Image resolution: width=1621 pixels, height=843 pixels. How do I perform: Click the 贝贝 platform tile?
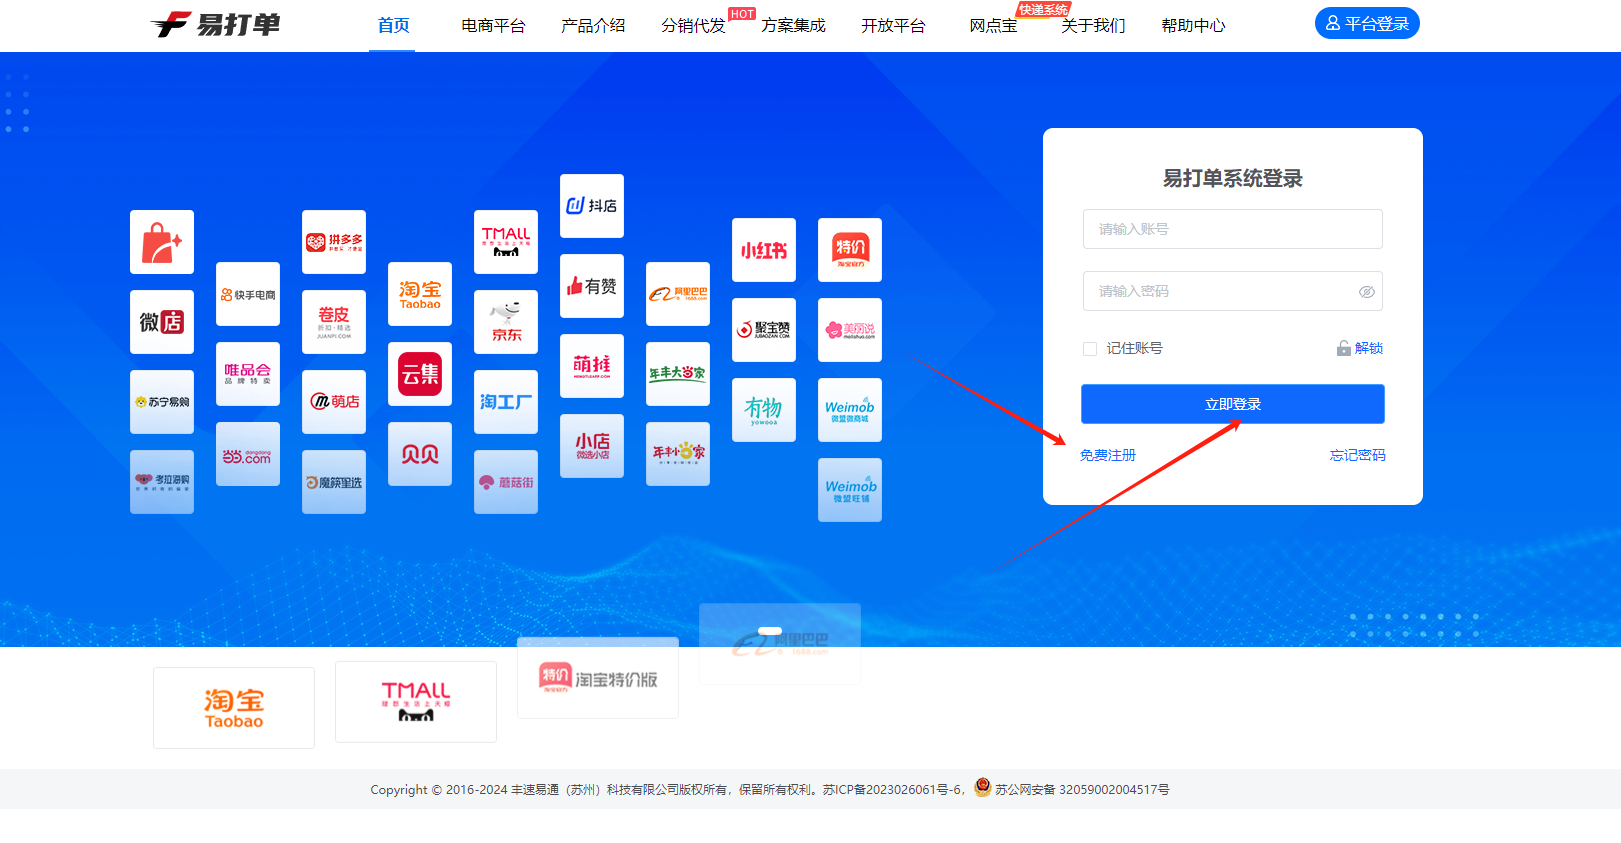tap(420, 454)
